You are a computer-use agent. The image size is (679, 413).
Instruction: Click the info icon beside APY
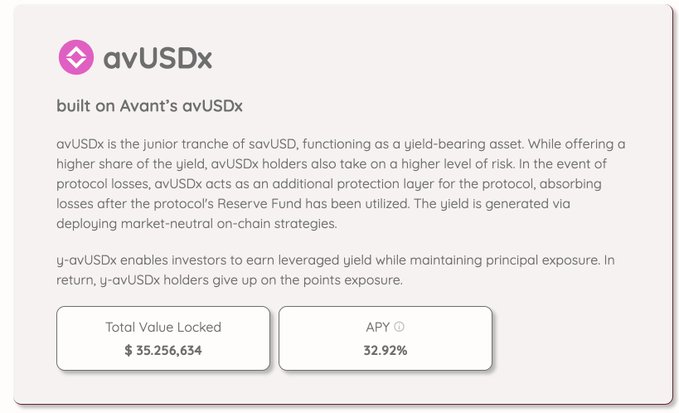[399, 327]
